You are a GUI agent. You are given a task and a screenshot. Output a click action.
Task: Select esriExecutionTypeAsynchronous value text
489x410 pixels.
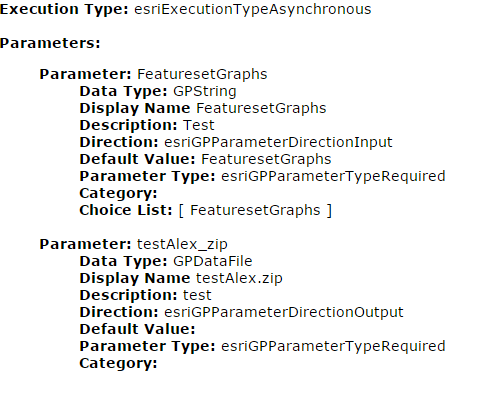point(253,10)
